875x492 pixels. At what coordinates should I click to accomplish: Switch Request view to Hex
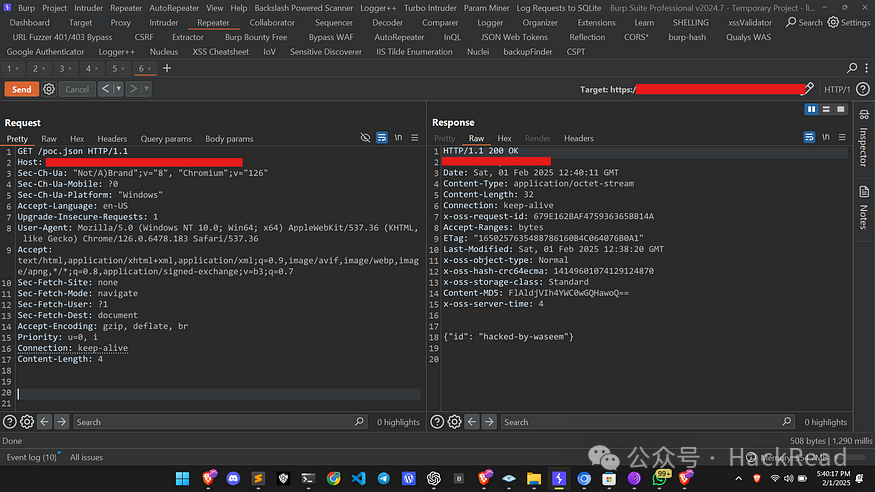[x=77, y=139]
